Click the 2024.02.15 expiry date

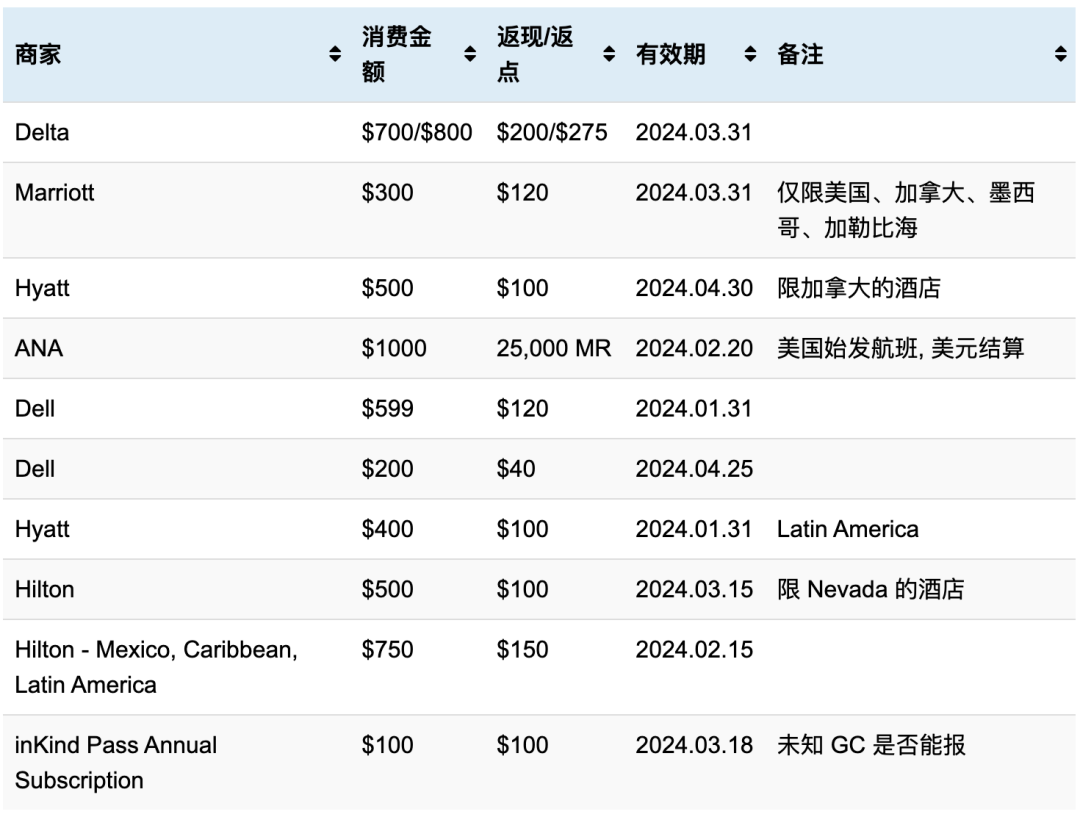(694, 650)
